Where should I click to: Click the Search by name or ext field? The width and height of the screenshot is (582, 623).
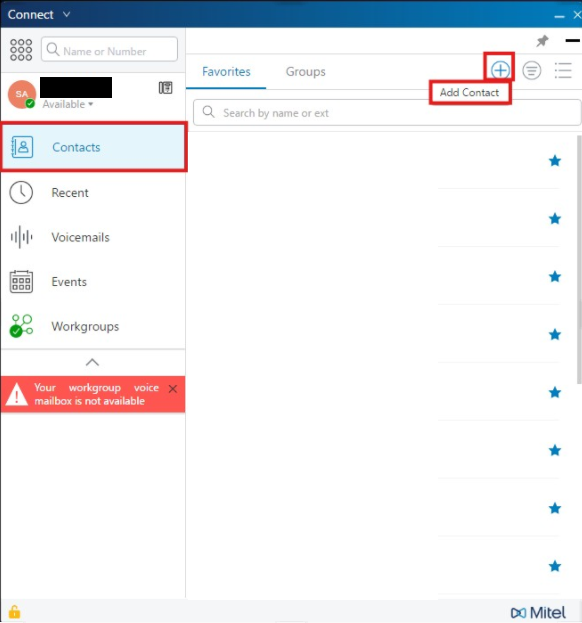(387, 113)
